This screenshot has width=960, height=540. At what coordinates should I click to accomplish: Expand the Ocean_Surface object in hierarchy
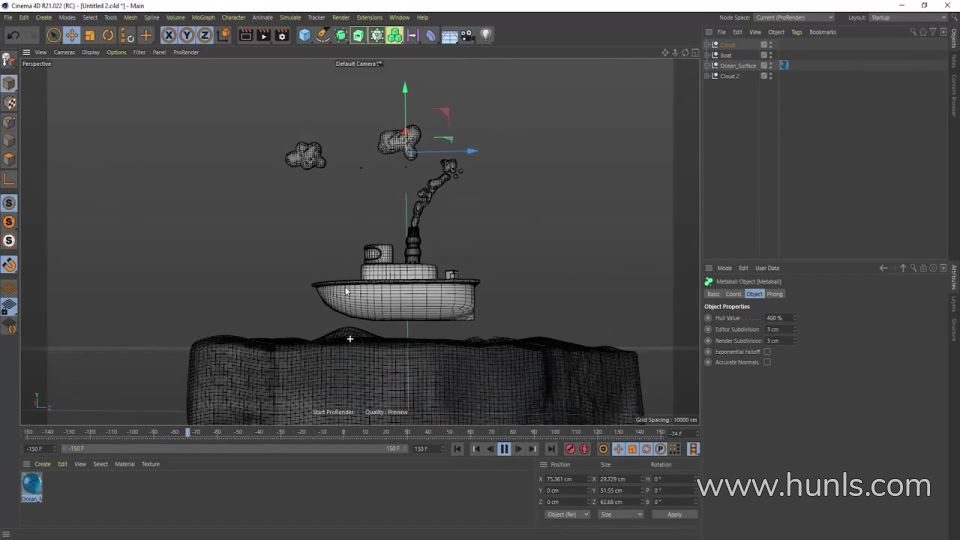click(x=707, y=66)
